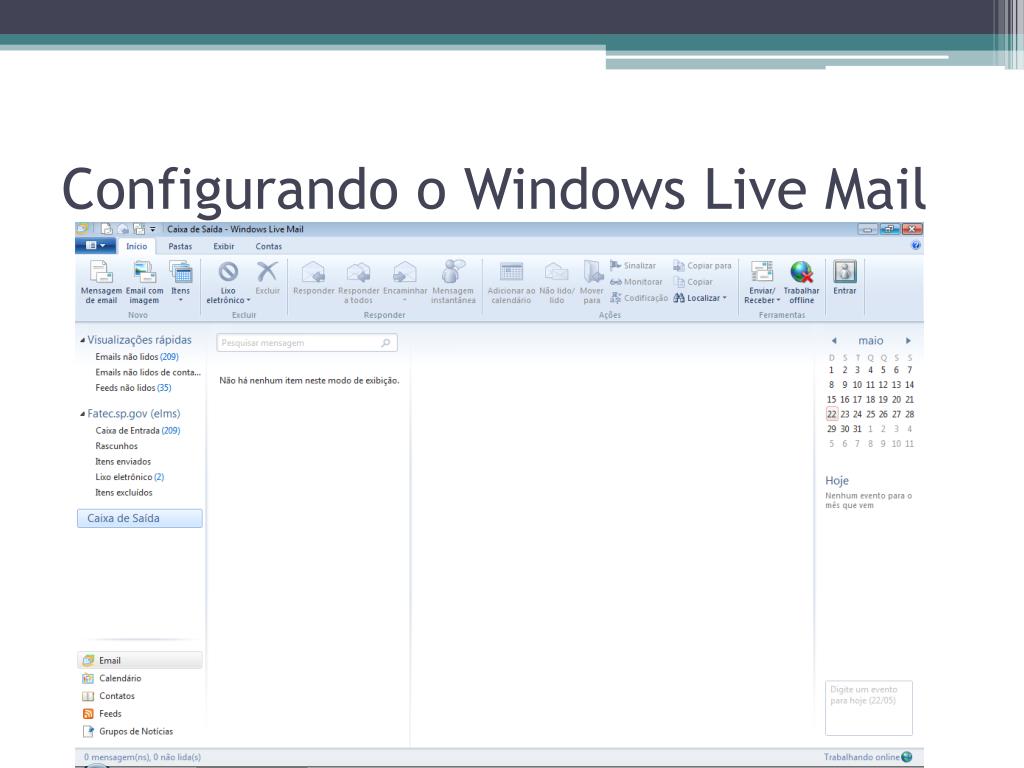Create a new Mensagem de email

pyautogui.click(x=101, y=282)
